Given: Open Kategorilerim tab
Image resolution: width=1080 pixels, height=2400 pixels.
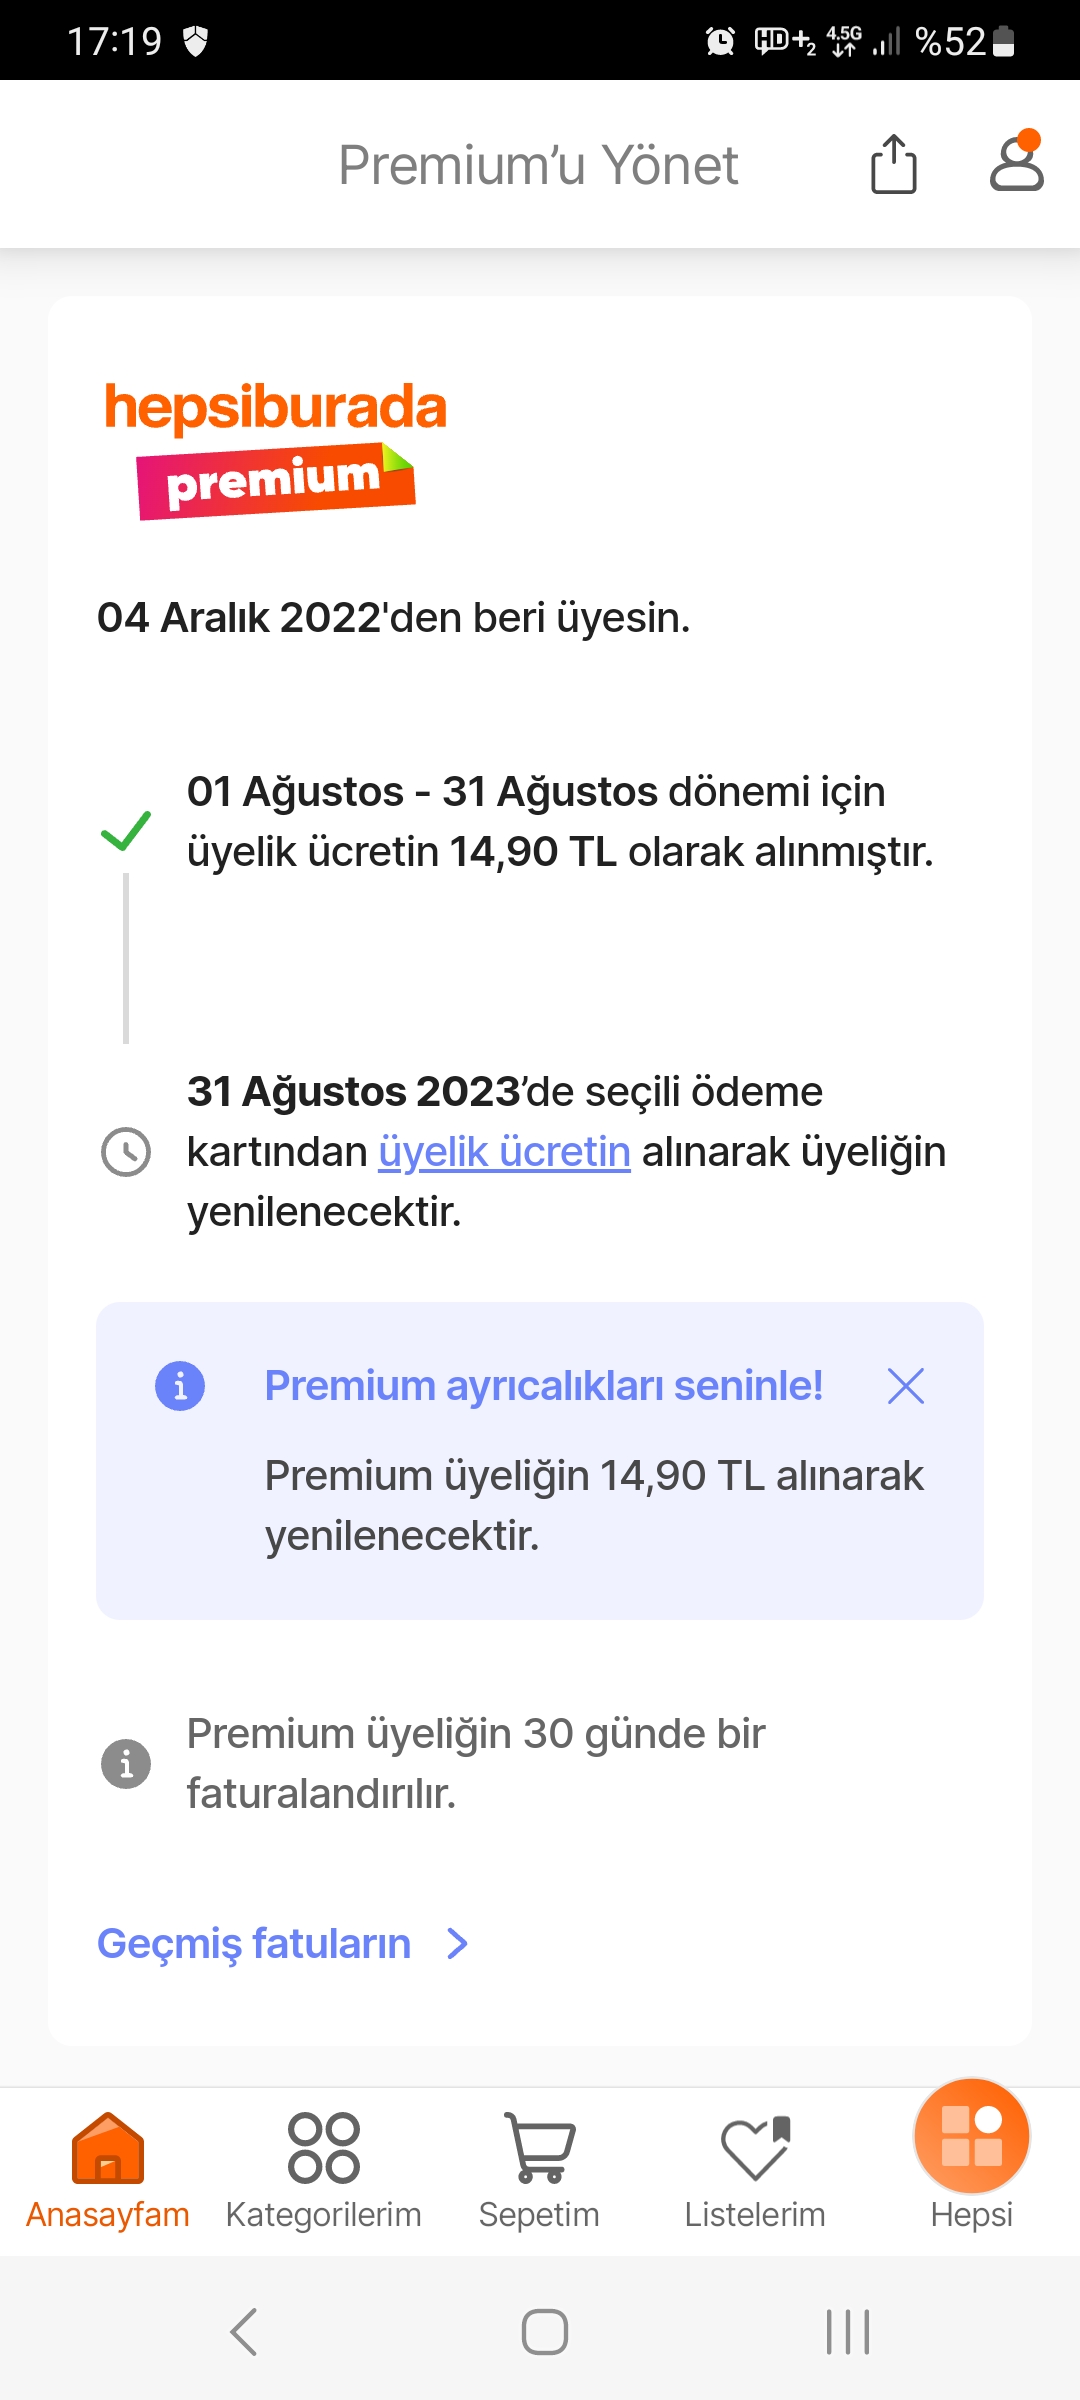Looking at the screenshot, I should [324, 2171].
